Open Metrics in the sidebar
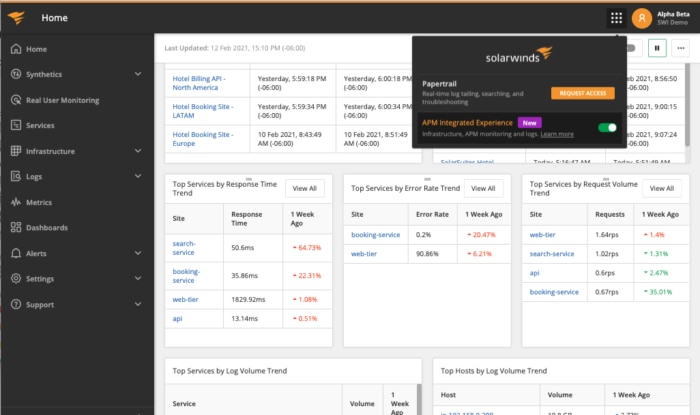 39,202
